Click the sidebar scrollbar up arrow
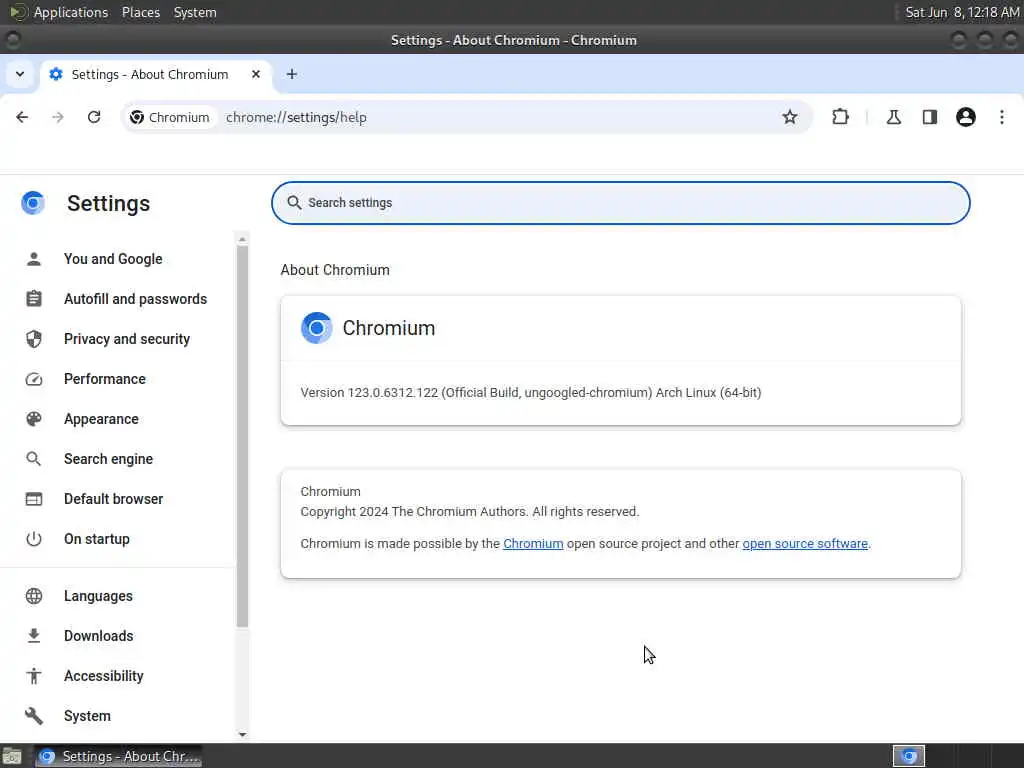The image size is (1024, 768). pos(242,240)
